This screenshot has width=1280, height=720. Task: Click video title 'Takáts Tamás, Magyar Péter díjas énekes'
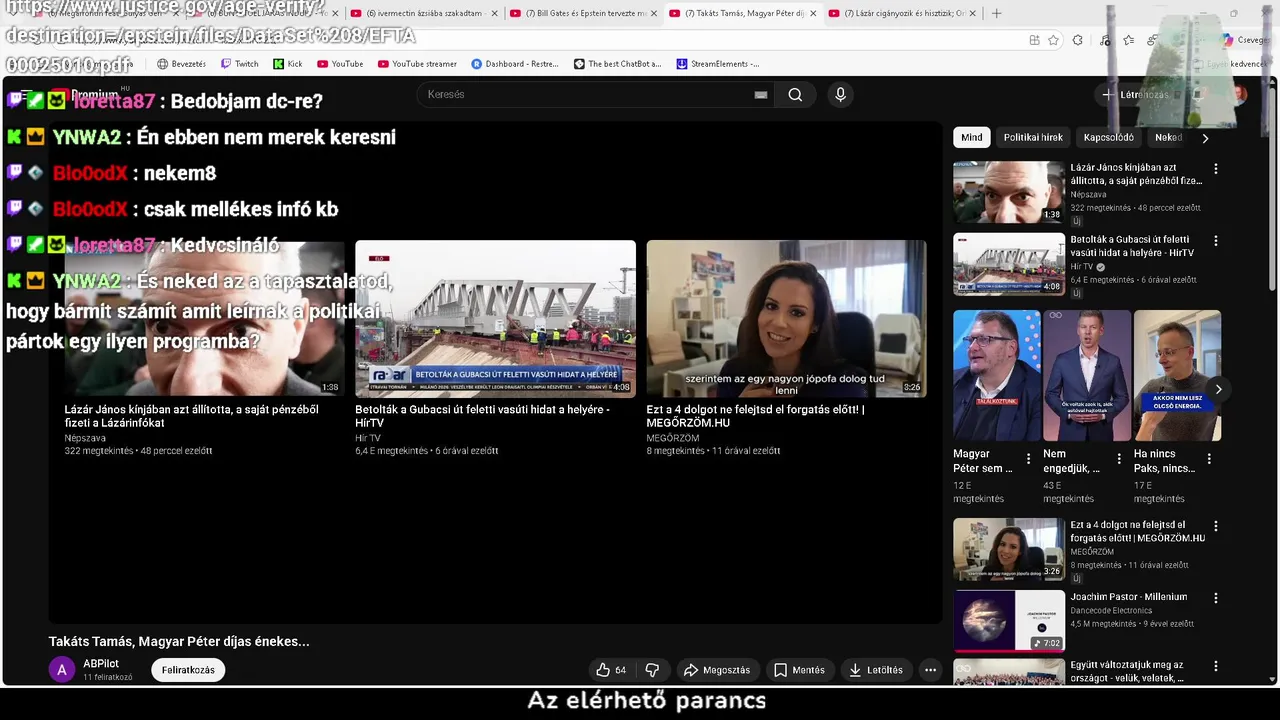pos(179,642)
